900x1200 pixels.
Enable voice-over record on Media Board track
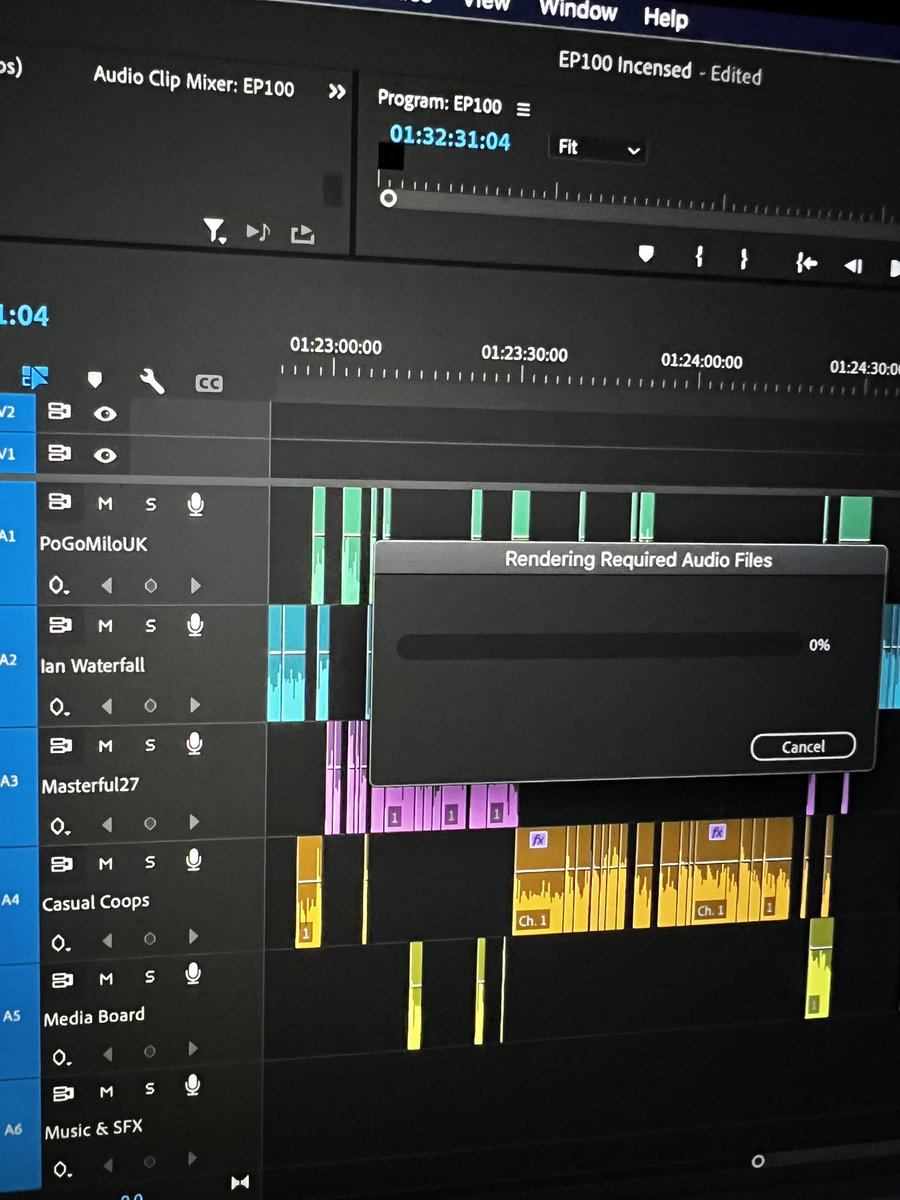(x=194, y=974)
